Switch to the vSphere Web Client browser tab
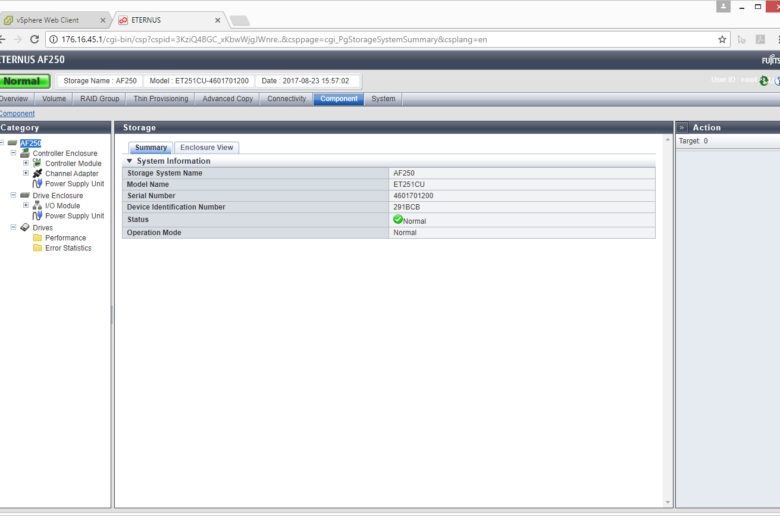Image resolution: width=780 pixels, height=516 pixels. coord(54,20)
